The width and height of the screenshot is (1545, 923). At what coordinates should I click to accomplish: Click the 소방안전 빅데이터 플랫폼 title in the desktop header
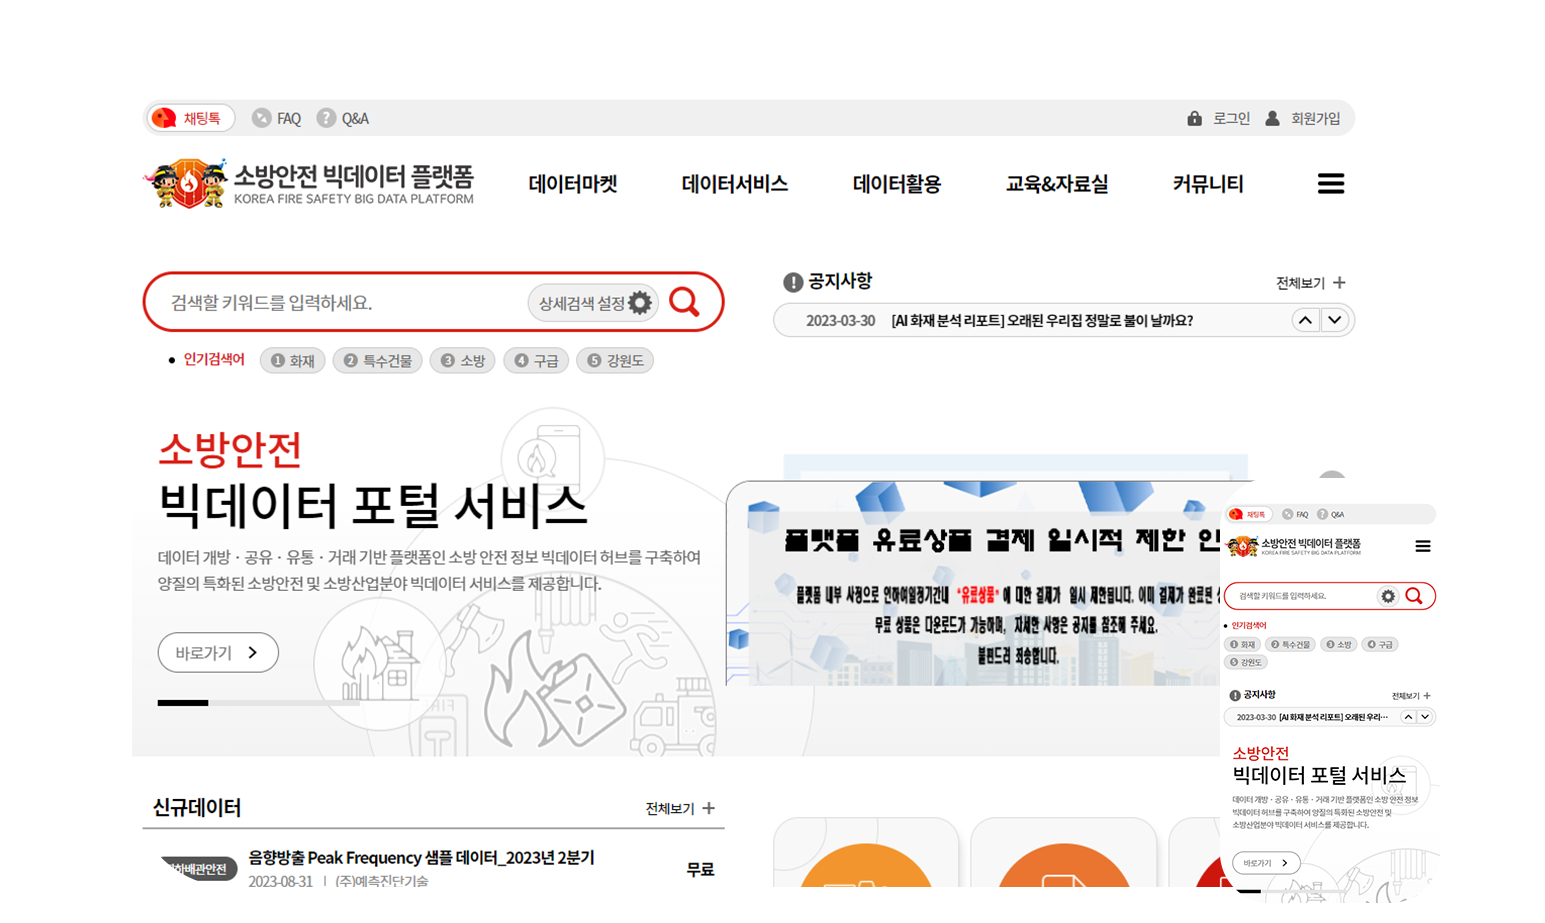coord(353,177)
